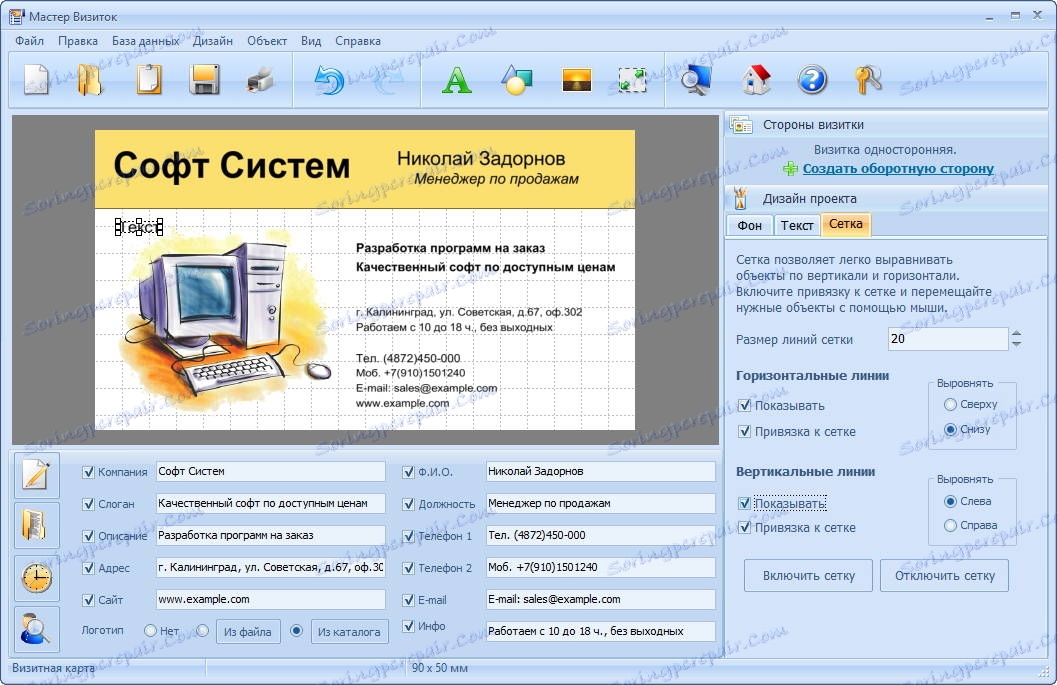Click the clock history icon in left sidebar
Screen dimensions: 1057x685
click(x=35, y=577)
